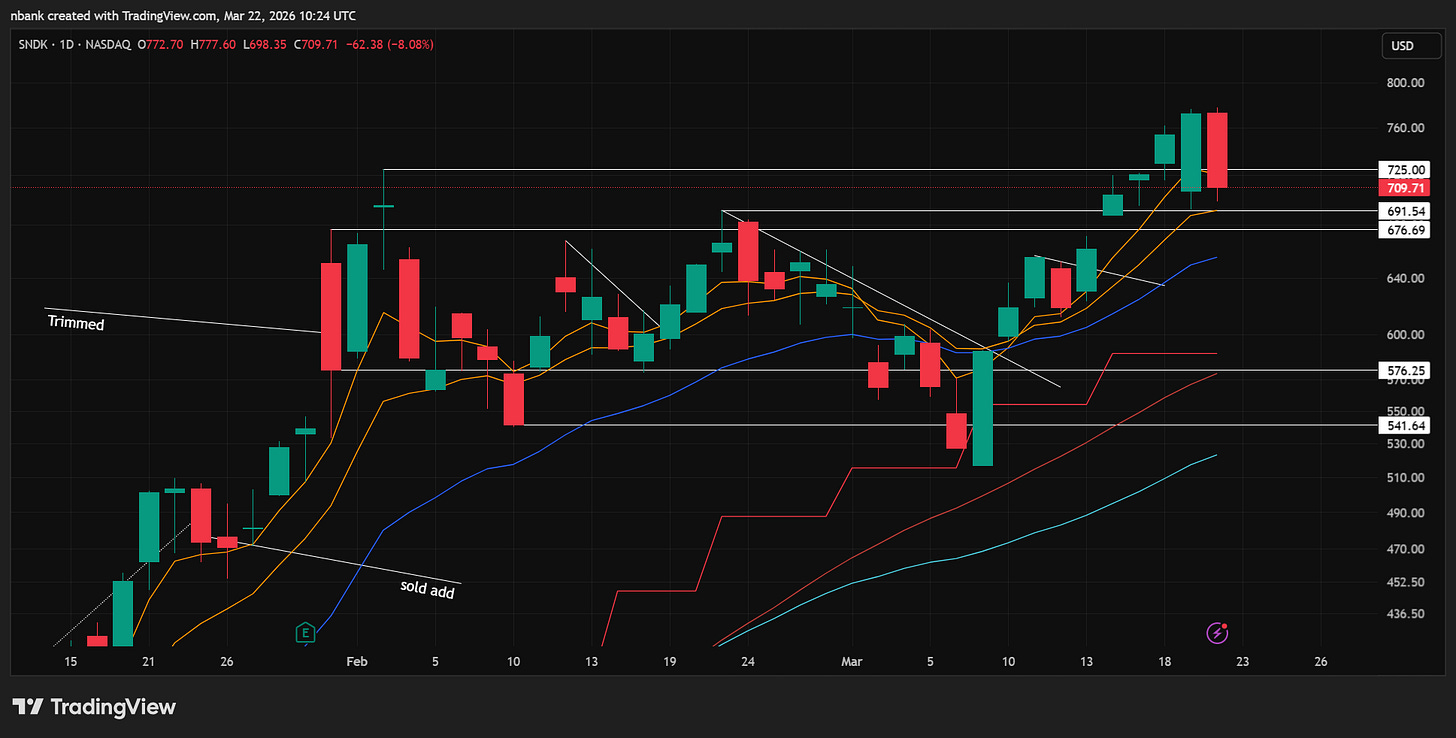Image resolution: width=1456 pixels, height=738 pixels.
Task: Click 470.00 on the price axis
Action: tap(1404, 549)
